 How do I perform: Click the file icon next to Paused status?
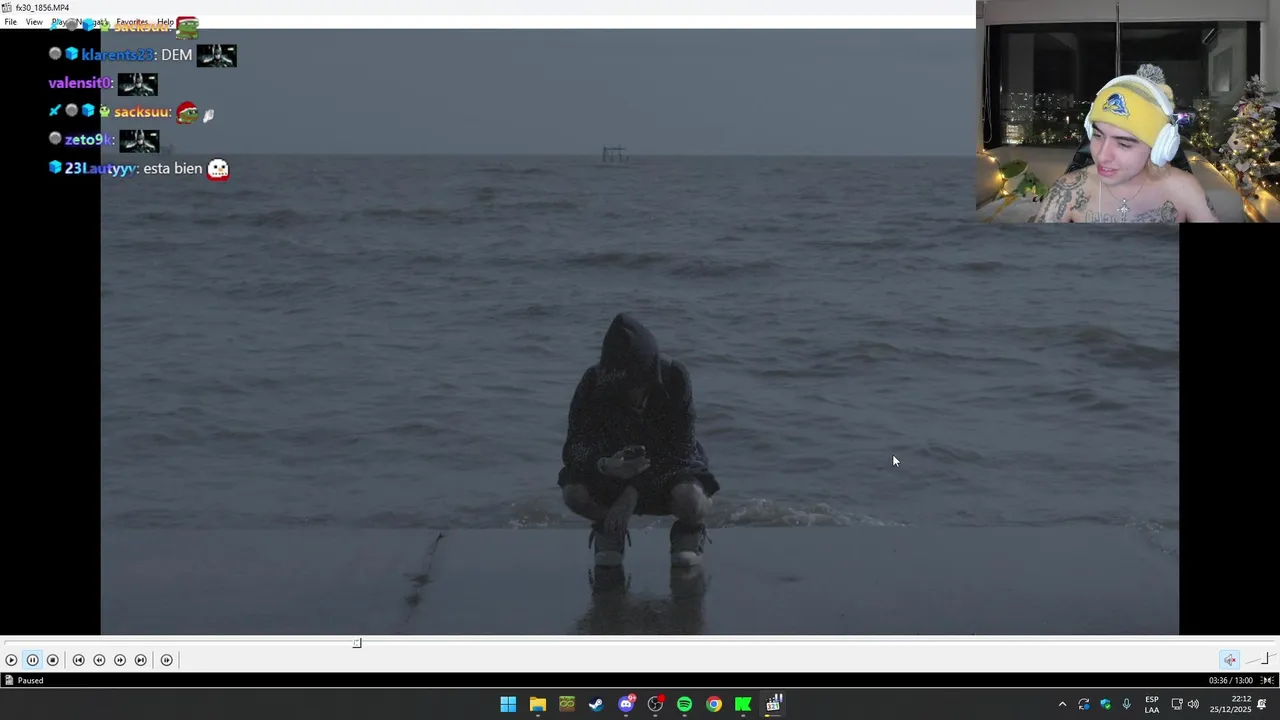coord(9,681)
